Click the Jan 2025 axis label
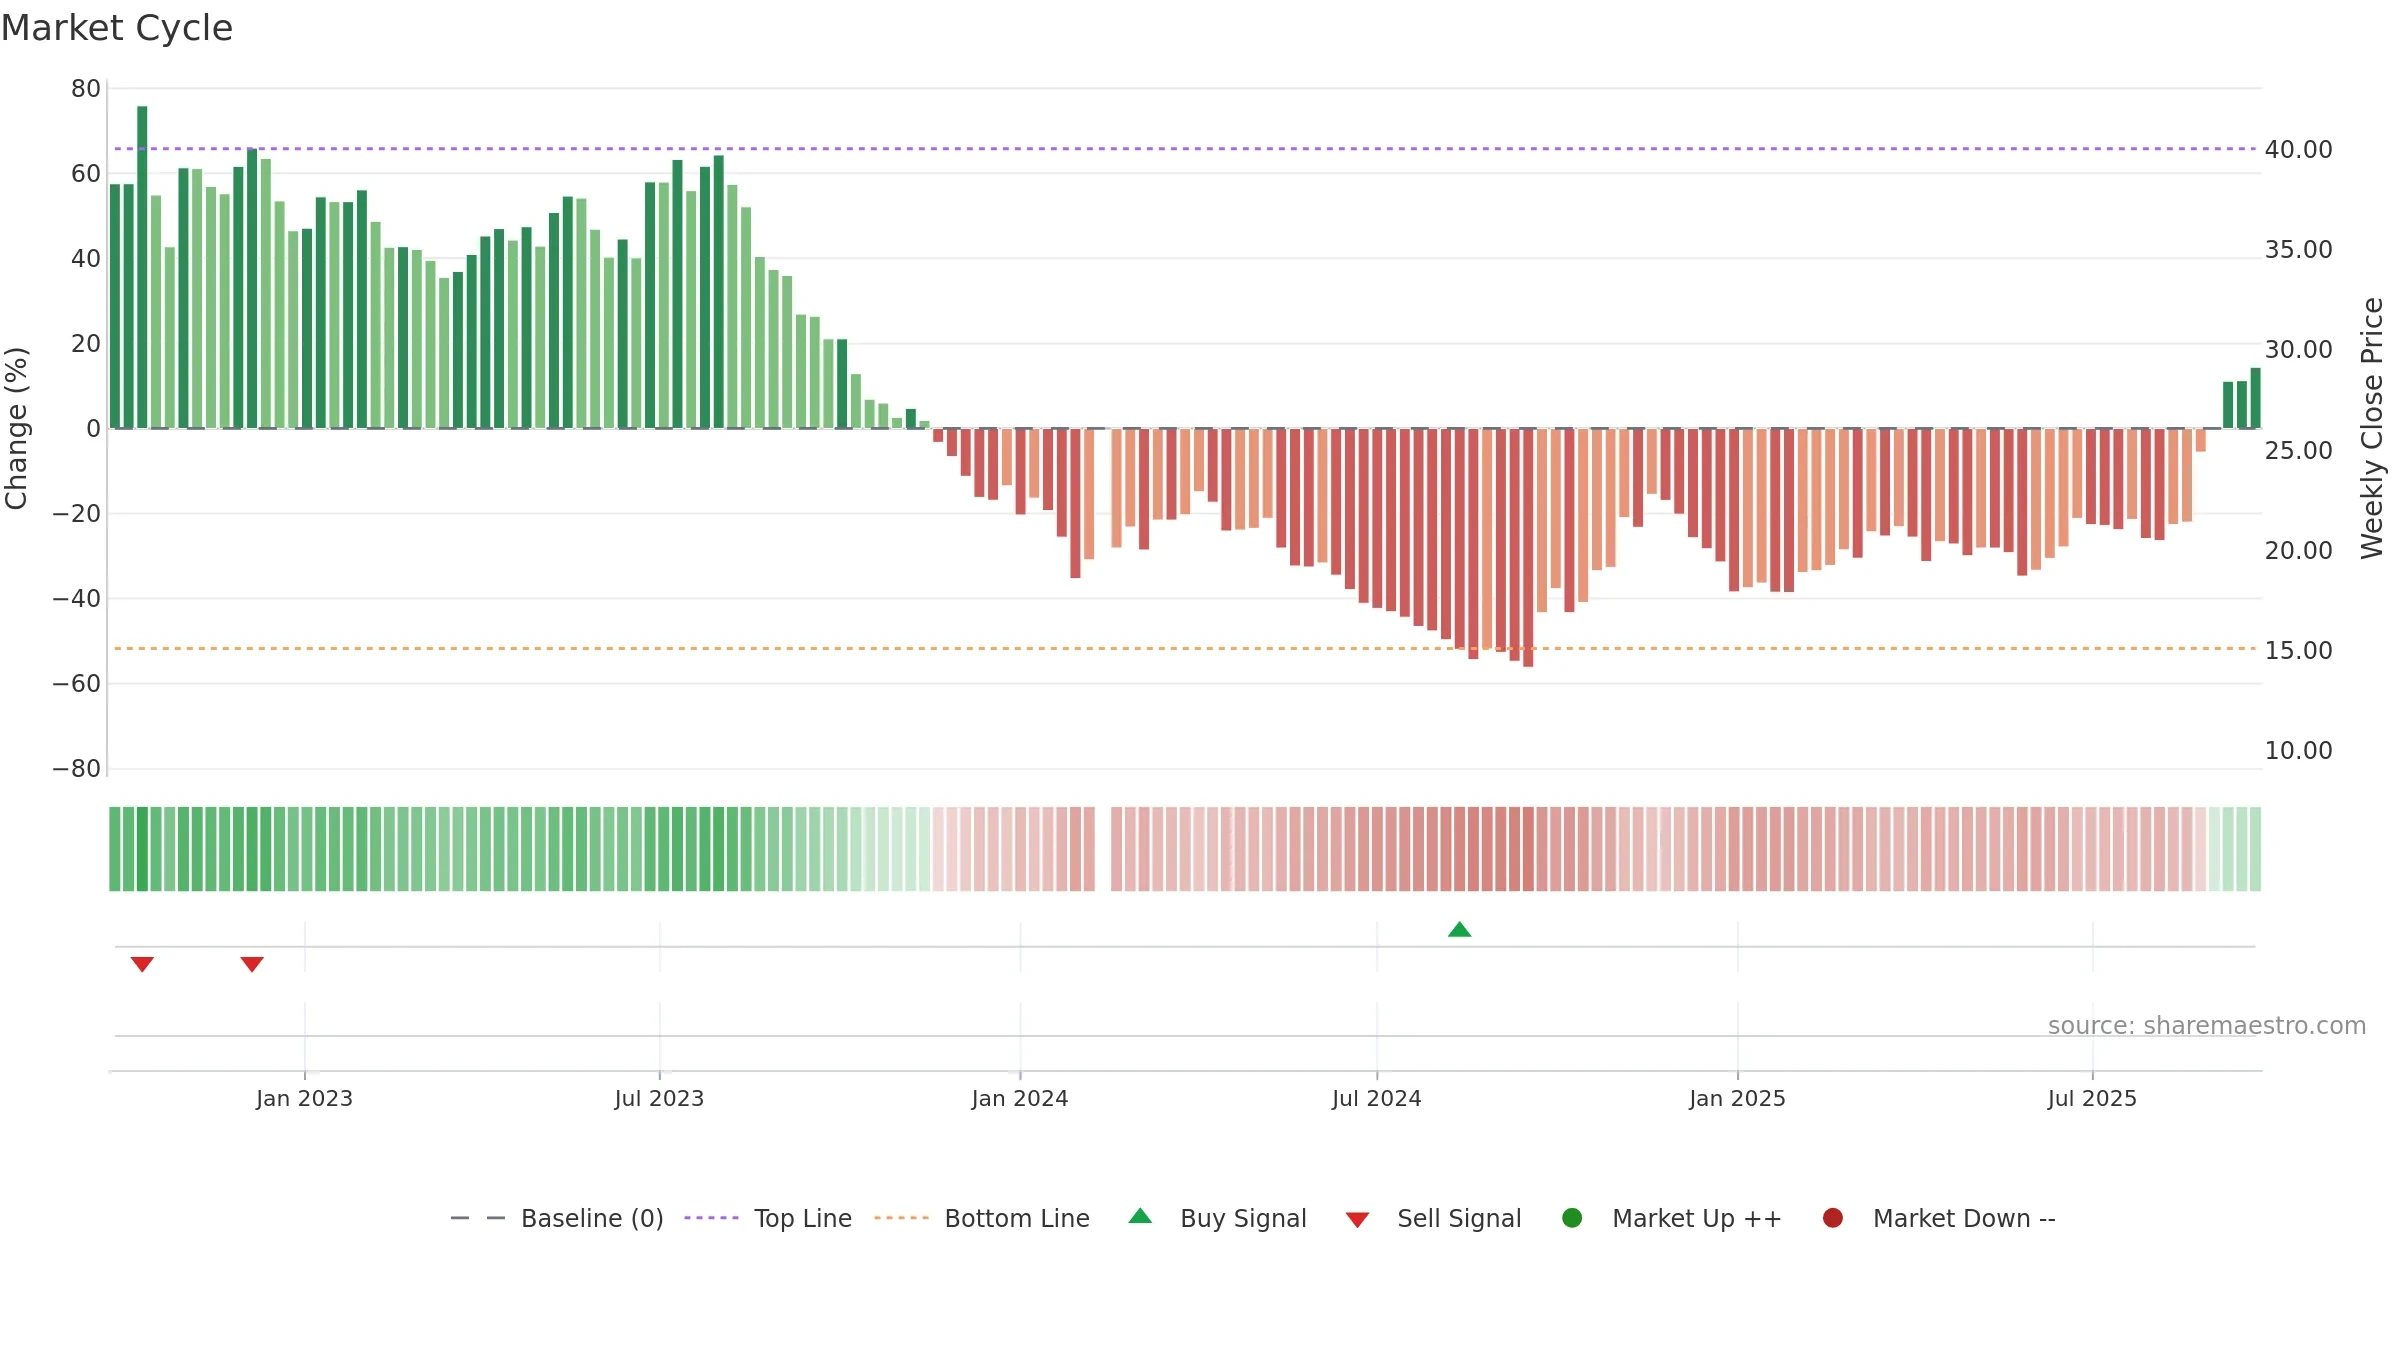Viewport: 2400px width, 1350px height. tap(1737, 1098)
